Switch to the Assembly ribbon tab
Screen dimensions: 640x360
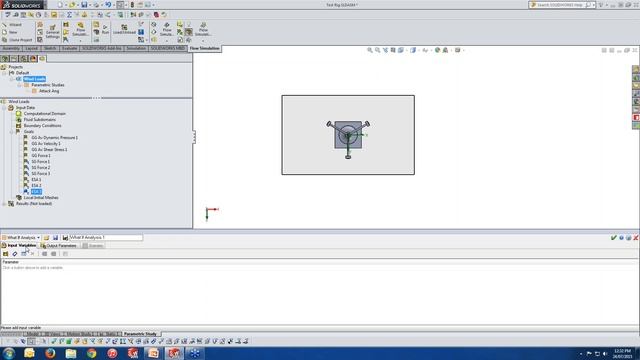tap(11, 48)
